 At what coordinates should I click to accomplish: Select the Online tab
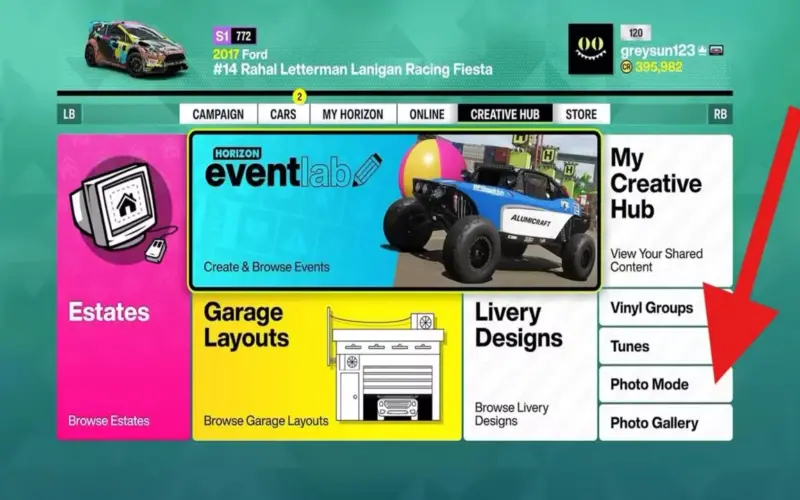click(427, 114)
